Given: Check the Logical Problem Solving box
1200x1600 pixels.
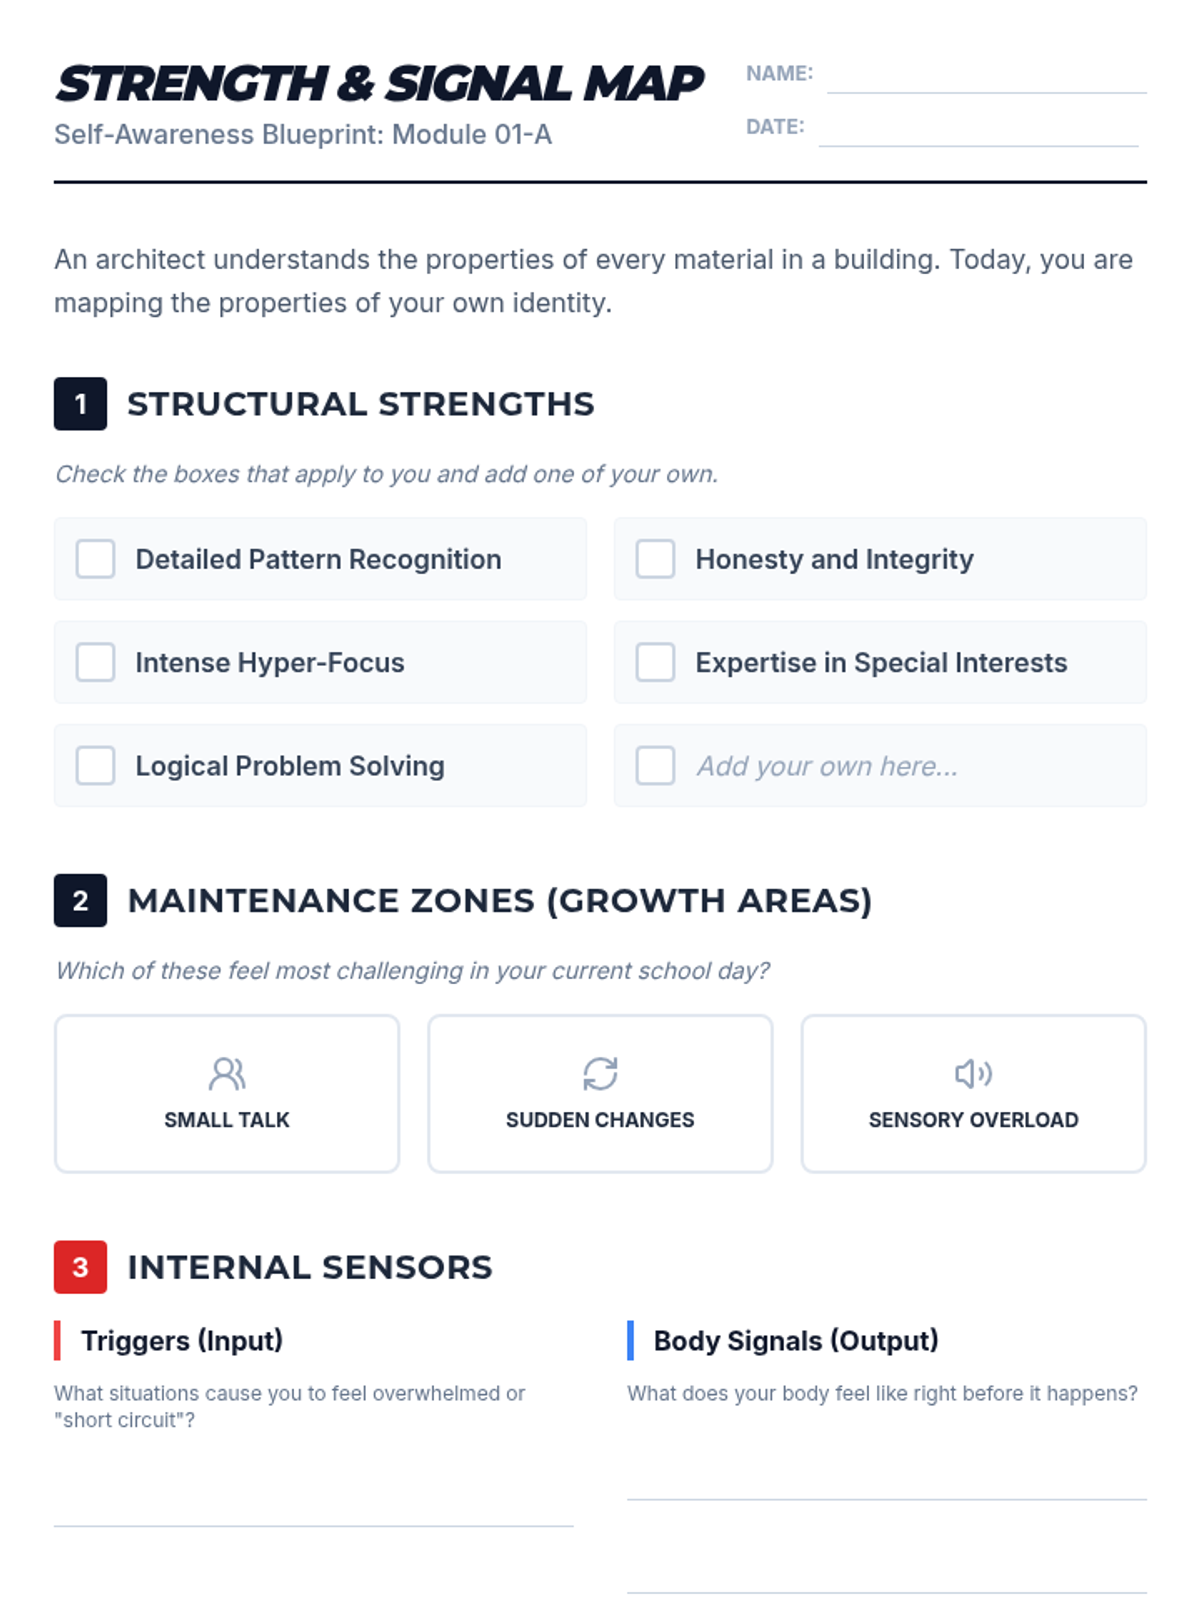Looking at the screenshot, I should 96,766.
